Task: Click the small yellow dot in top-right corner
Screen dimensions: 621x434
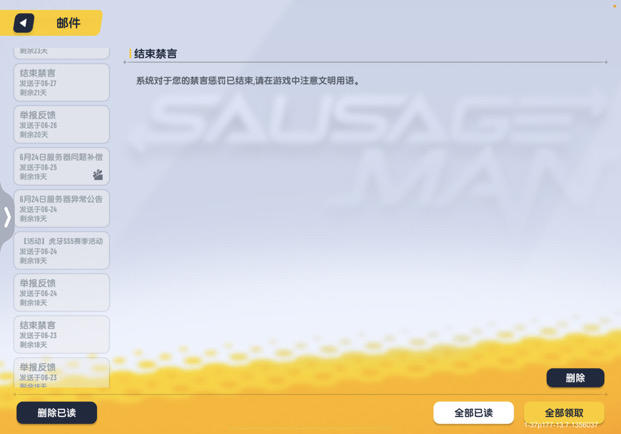Action: (x=614, y=6)
